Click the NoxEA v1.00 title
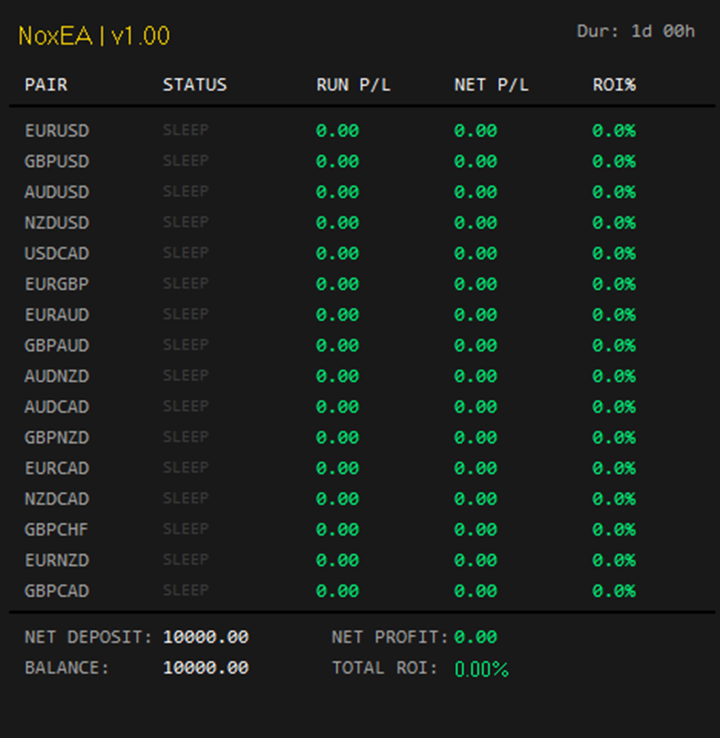The width and height of the screenshot is (720, 738). pos(94,36)
